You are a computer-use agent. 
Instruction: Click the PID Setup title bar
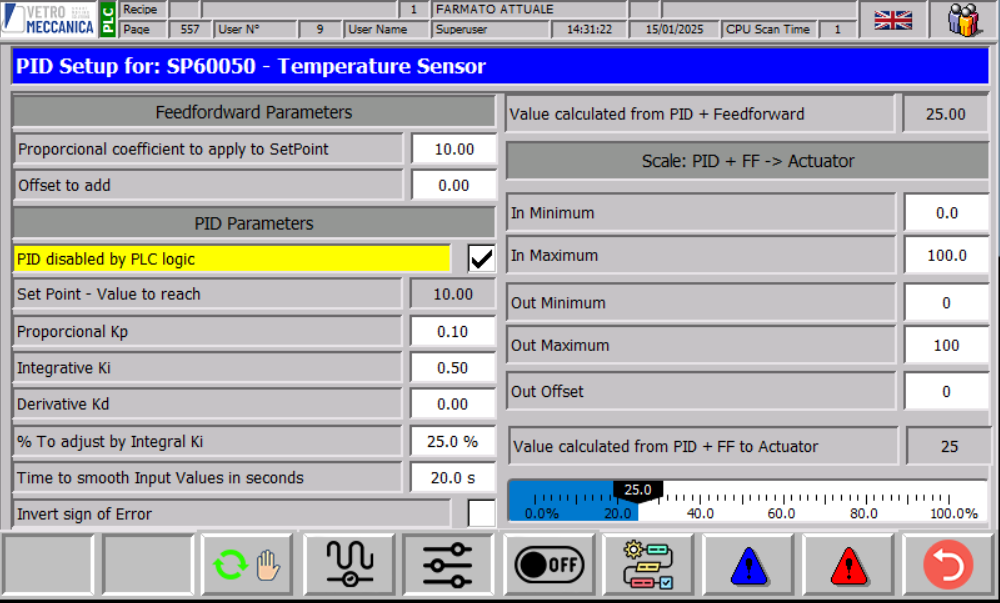point(501,66)
